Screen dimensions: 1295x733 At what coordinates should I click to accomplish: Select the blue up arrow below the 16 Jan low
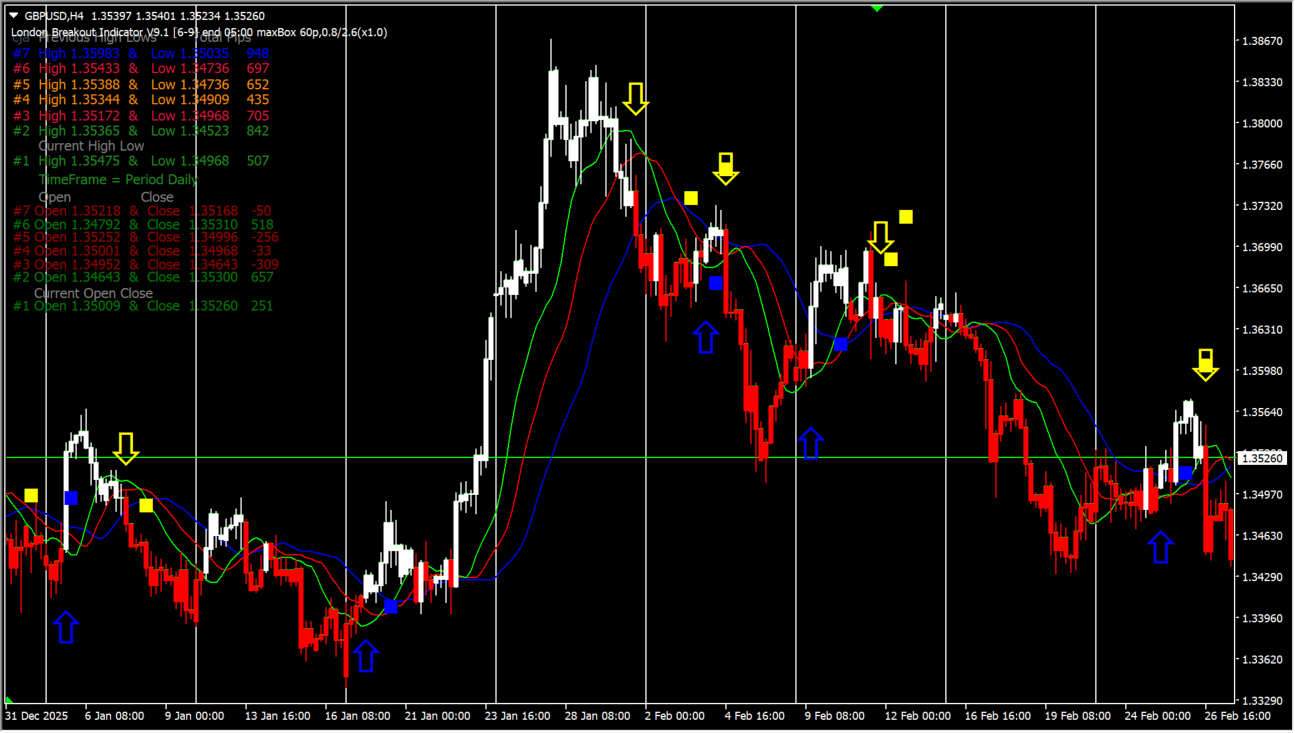tap(366, 656)
